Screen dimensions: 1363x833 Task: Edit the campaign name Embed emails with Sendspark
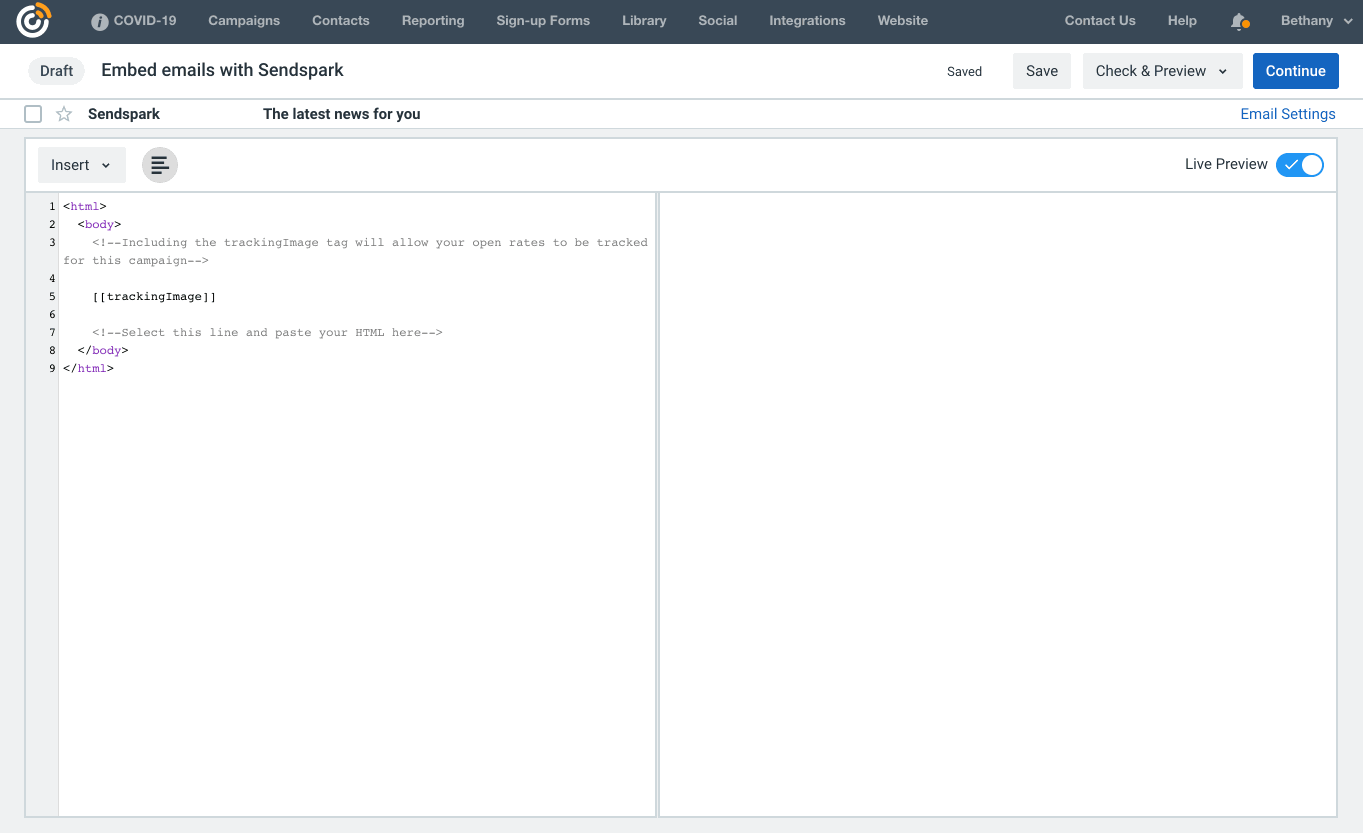[x=223, y=70]
